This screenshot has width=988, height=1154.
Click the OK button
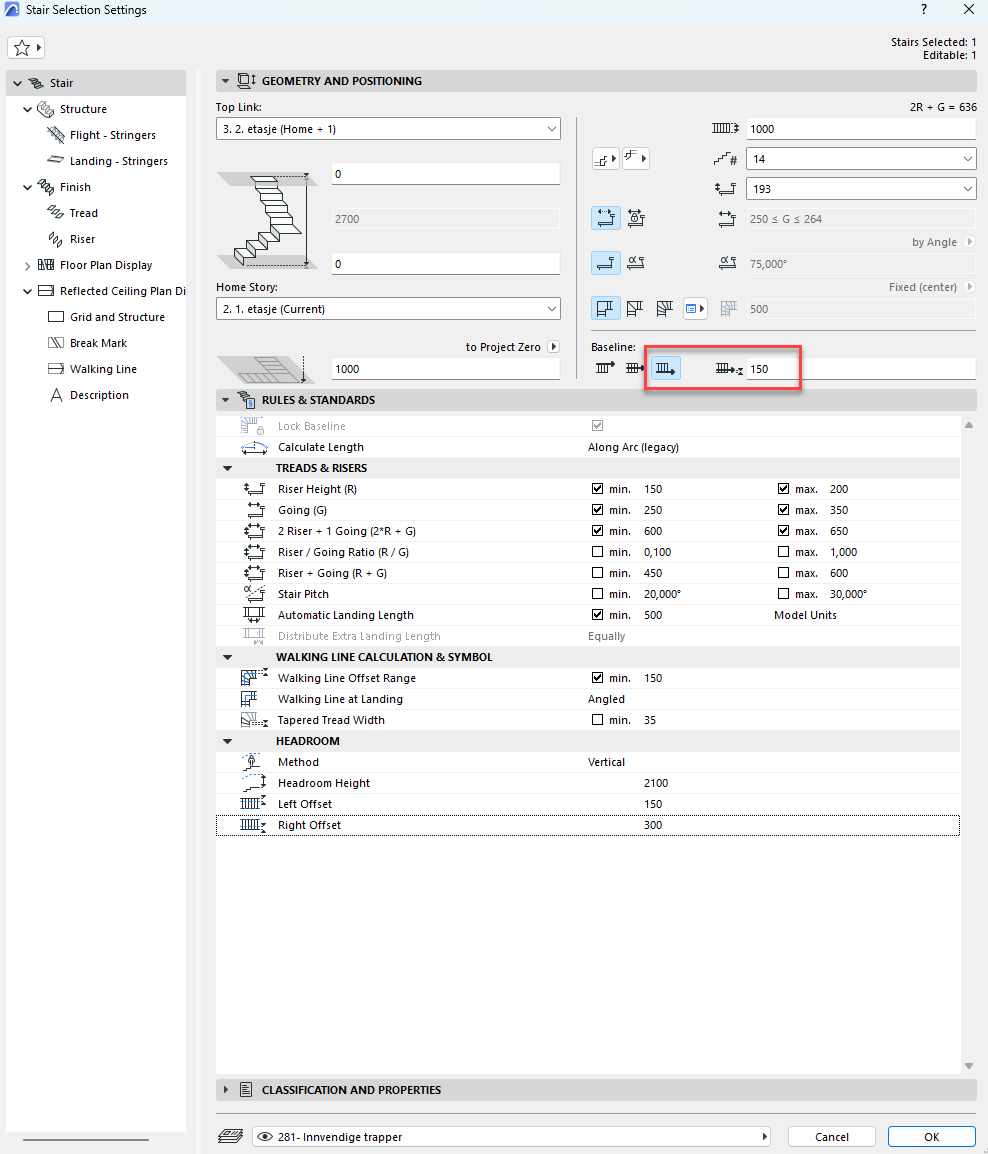931,1137
